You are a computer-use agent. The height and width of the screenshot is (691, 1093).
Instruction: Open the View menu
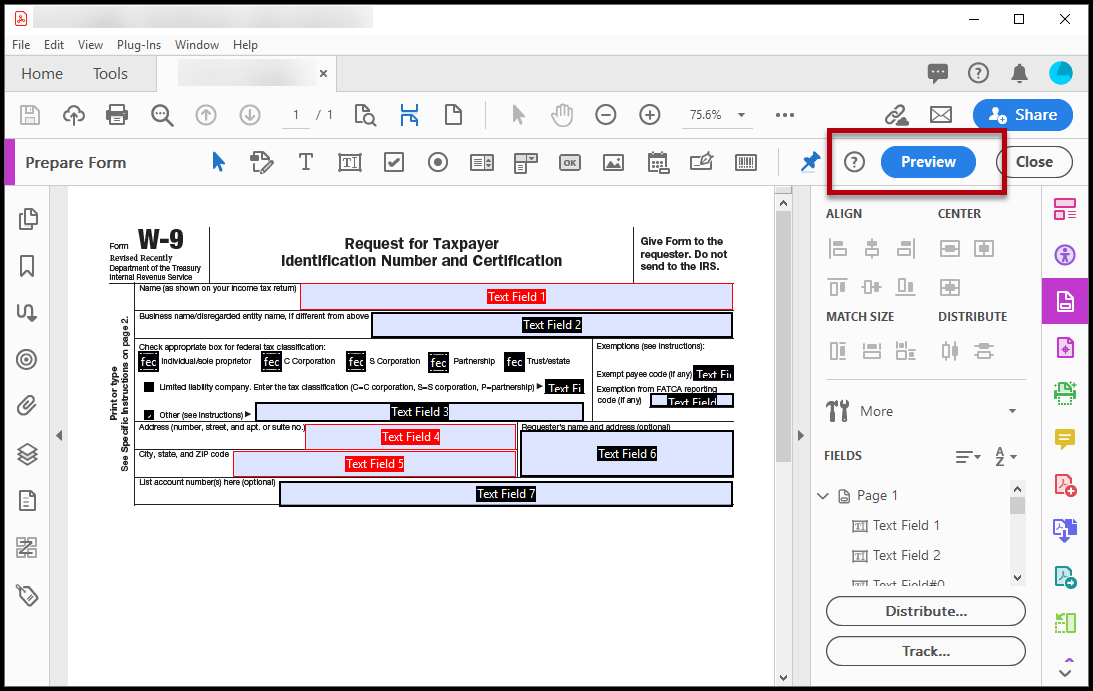(x=90, y=45)
